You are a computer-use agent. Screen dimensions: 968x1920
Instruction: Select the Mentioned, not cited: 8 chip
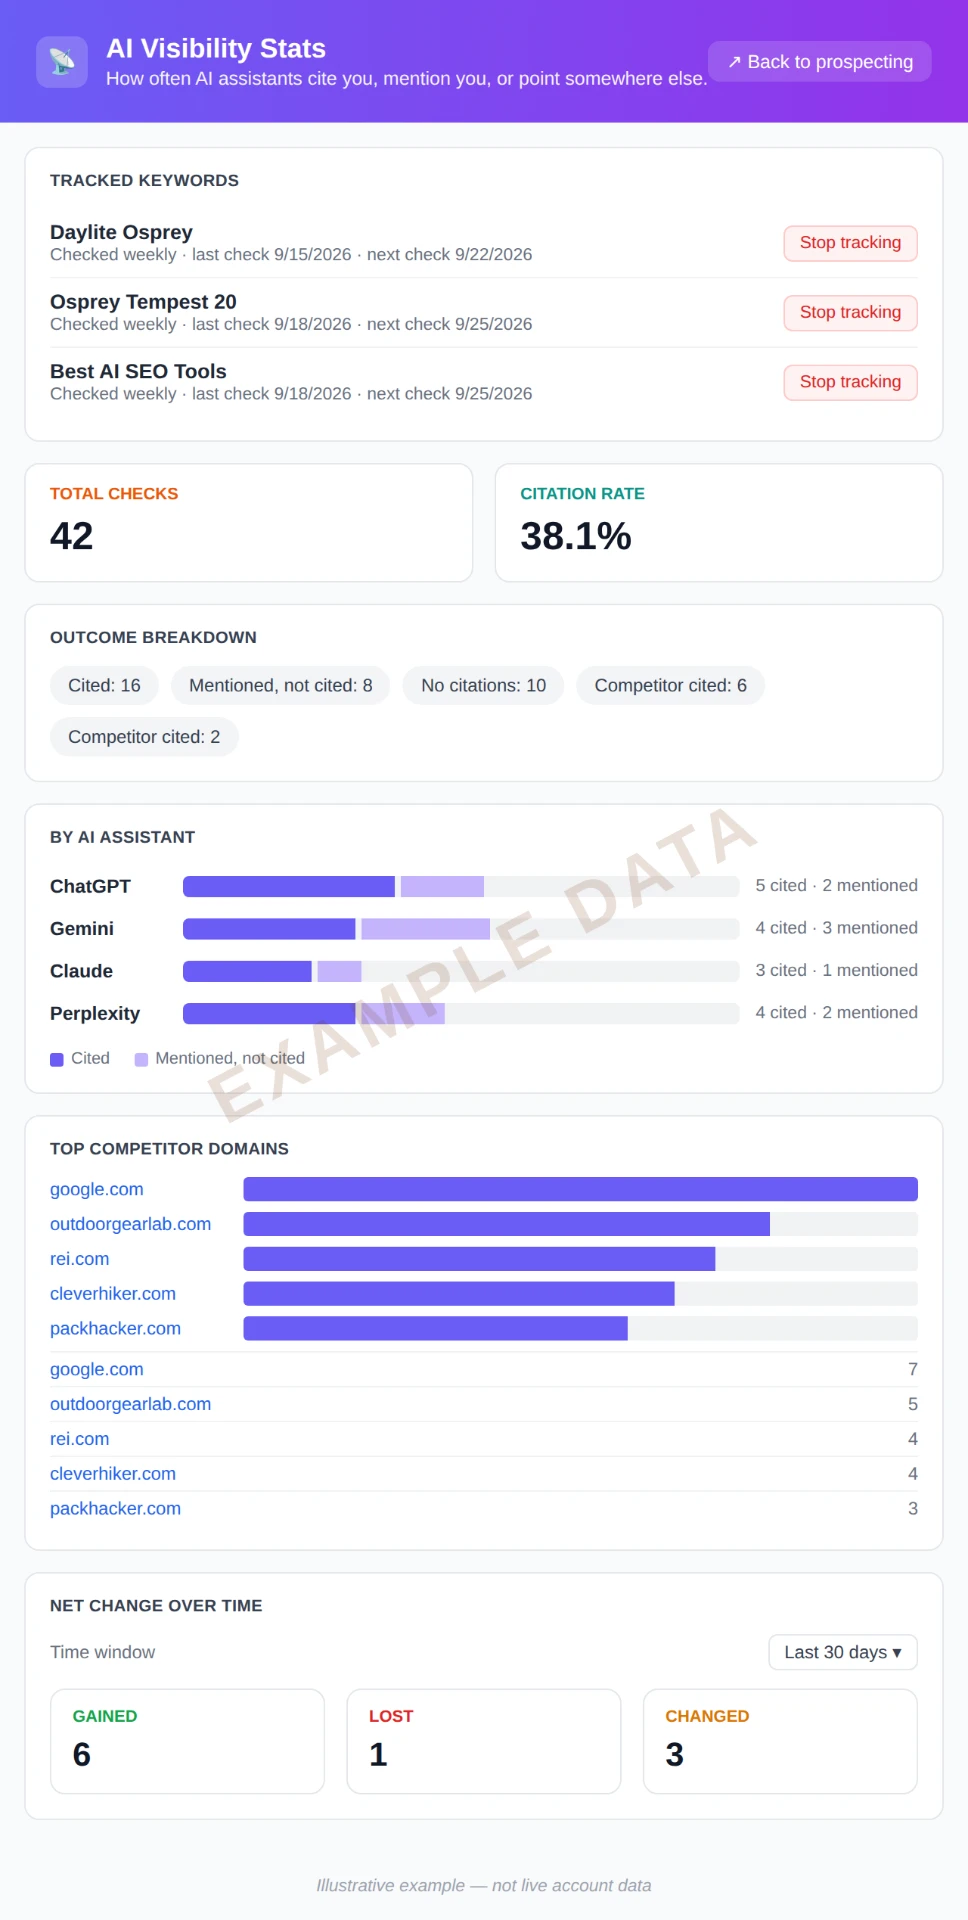[281, 686]
